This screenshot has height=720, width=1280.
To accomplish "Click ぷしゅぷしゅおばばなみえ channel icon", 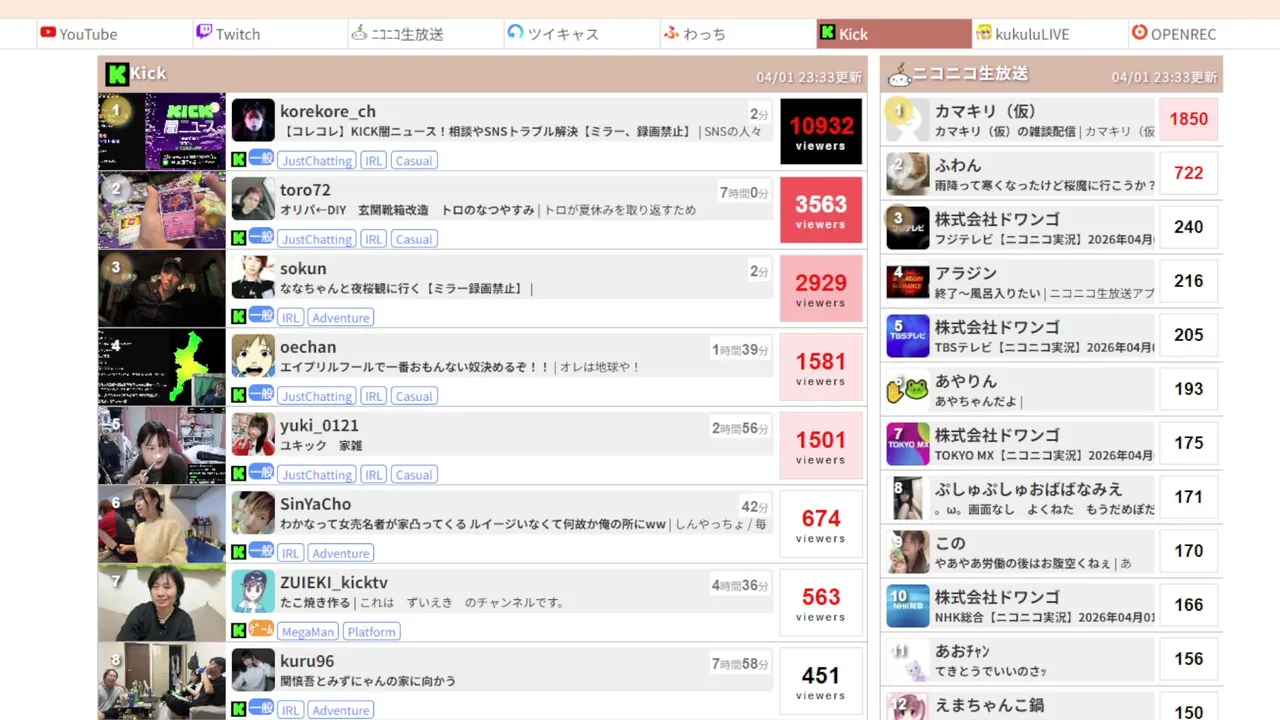I will click(908, 497).
